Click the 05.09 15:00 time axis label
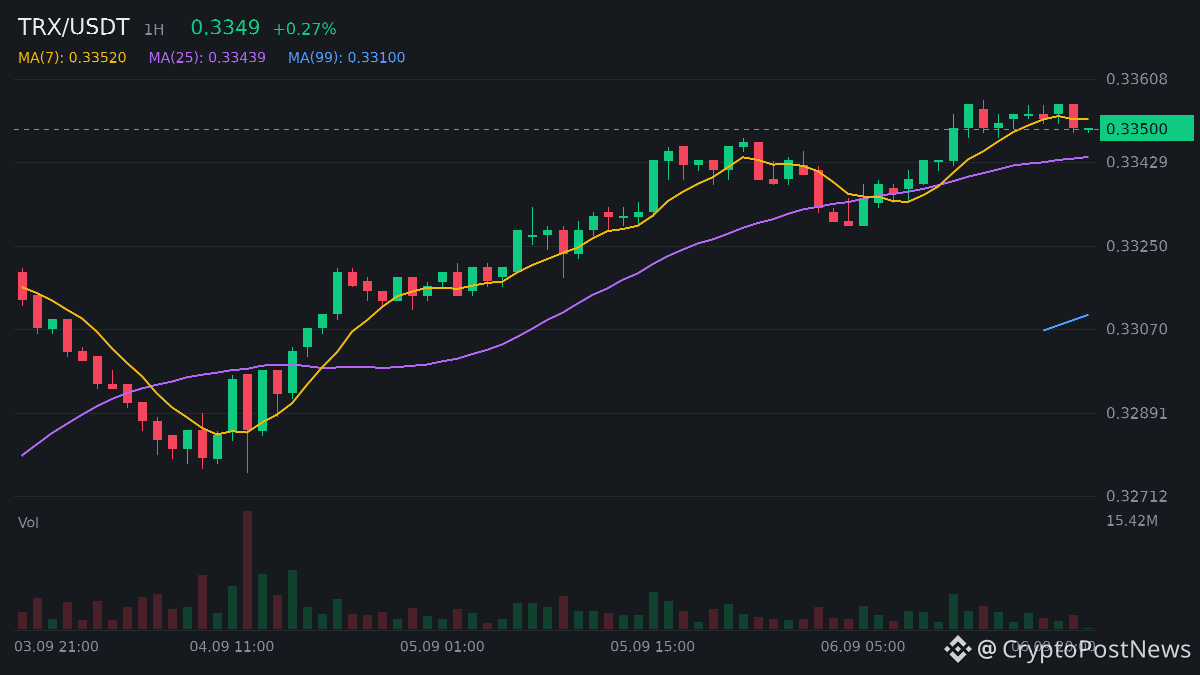Viewport: 1200px width, 675px height. [x=653, y=647]
